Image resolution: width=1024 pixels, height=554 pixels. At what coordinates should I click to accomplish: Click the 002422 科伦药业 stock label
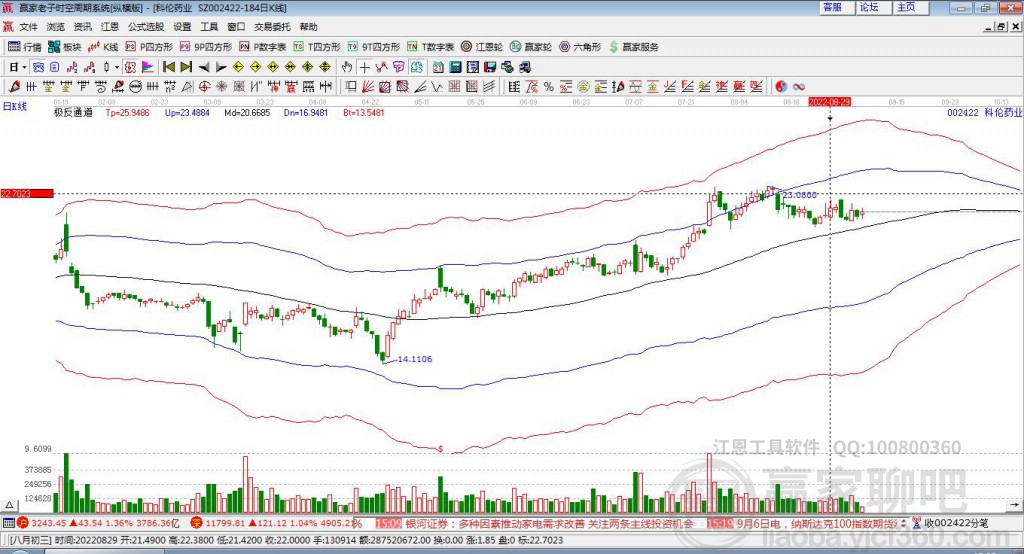(x=984, y=112)
